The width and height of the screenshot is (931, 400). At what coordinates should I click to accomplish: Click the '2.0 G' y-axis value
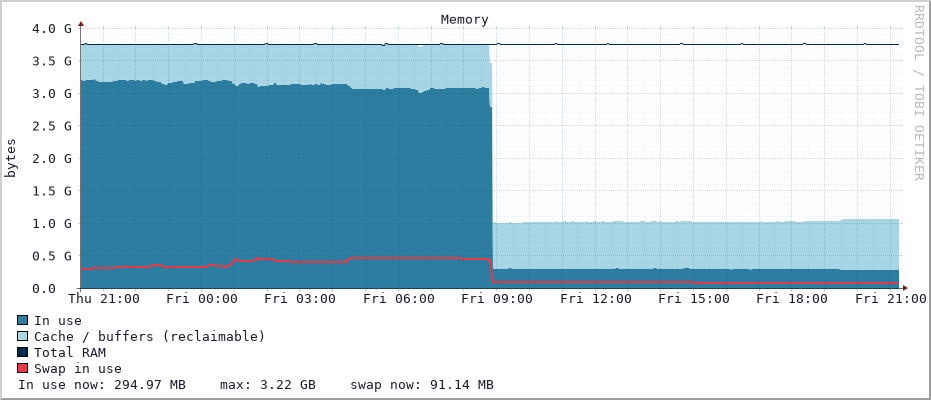click(x=50, y=158)
